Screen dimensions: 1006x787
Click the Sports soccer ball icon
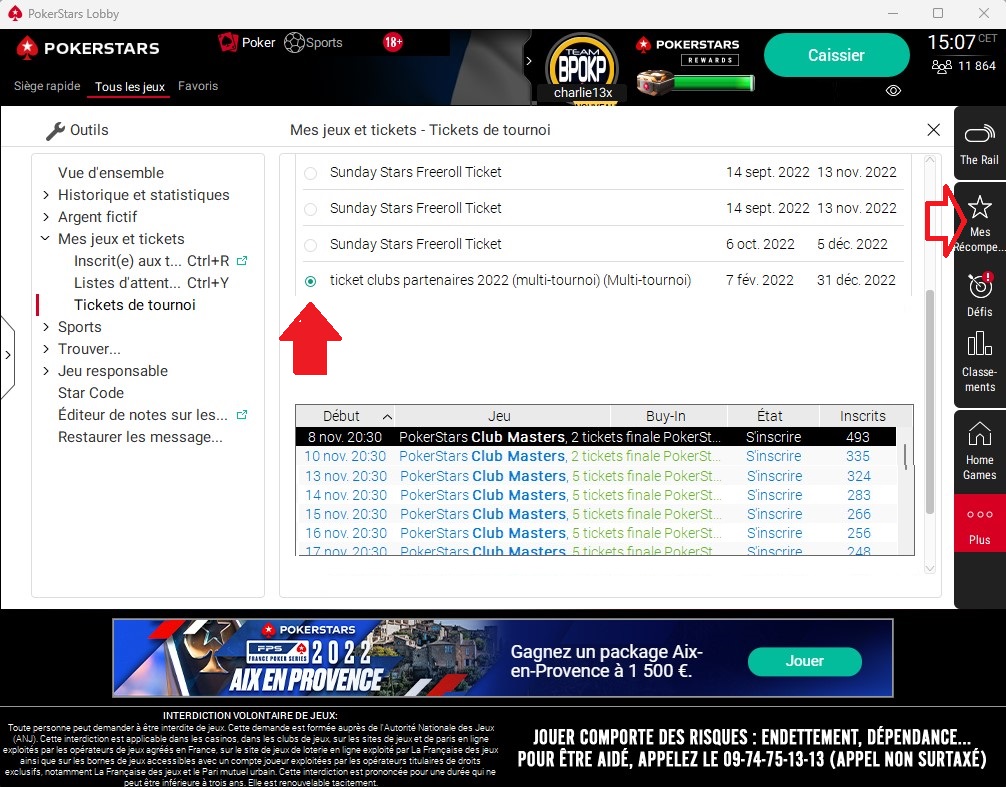[294, 43]
